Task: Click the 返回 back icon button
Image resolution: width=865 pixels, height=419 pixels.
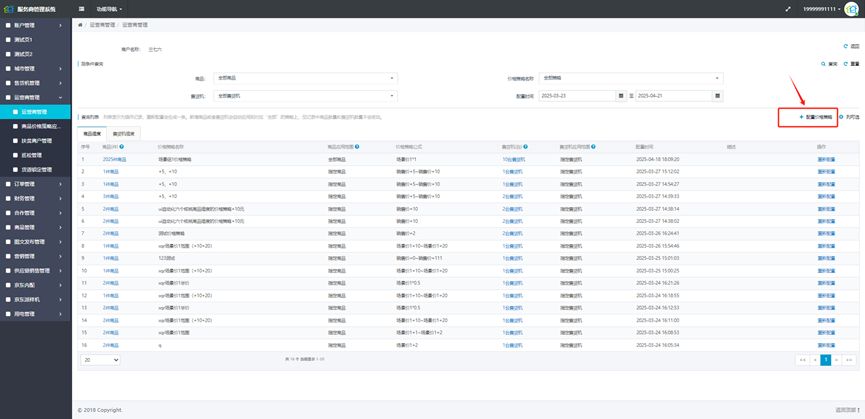Action: tap(851, 46)
